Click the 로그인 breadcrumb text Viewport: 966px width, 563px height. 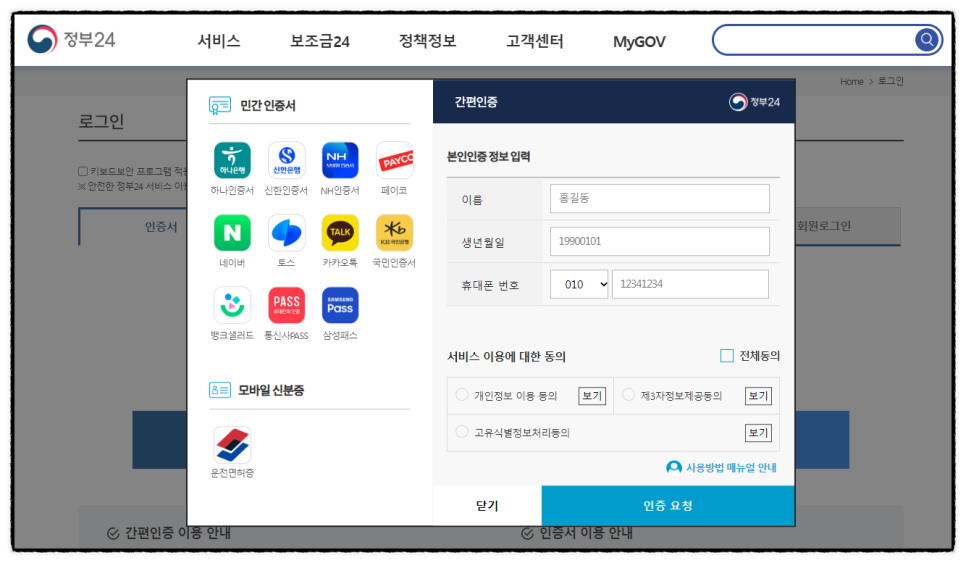coord(890,81)
